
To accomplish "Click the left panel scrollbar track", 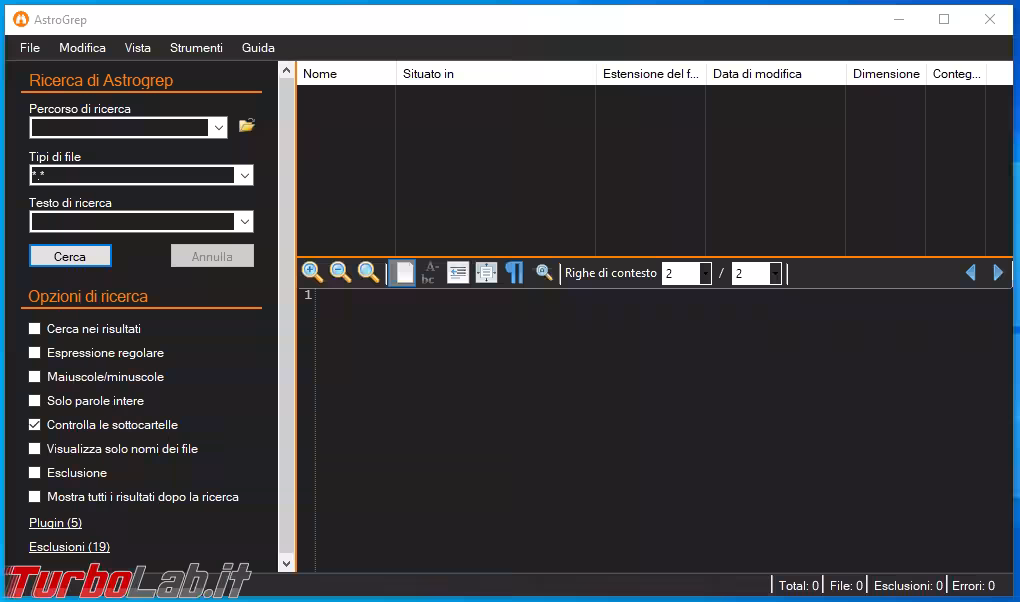I will coord(286,316).
